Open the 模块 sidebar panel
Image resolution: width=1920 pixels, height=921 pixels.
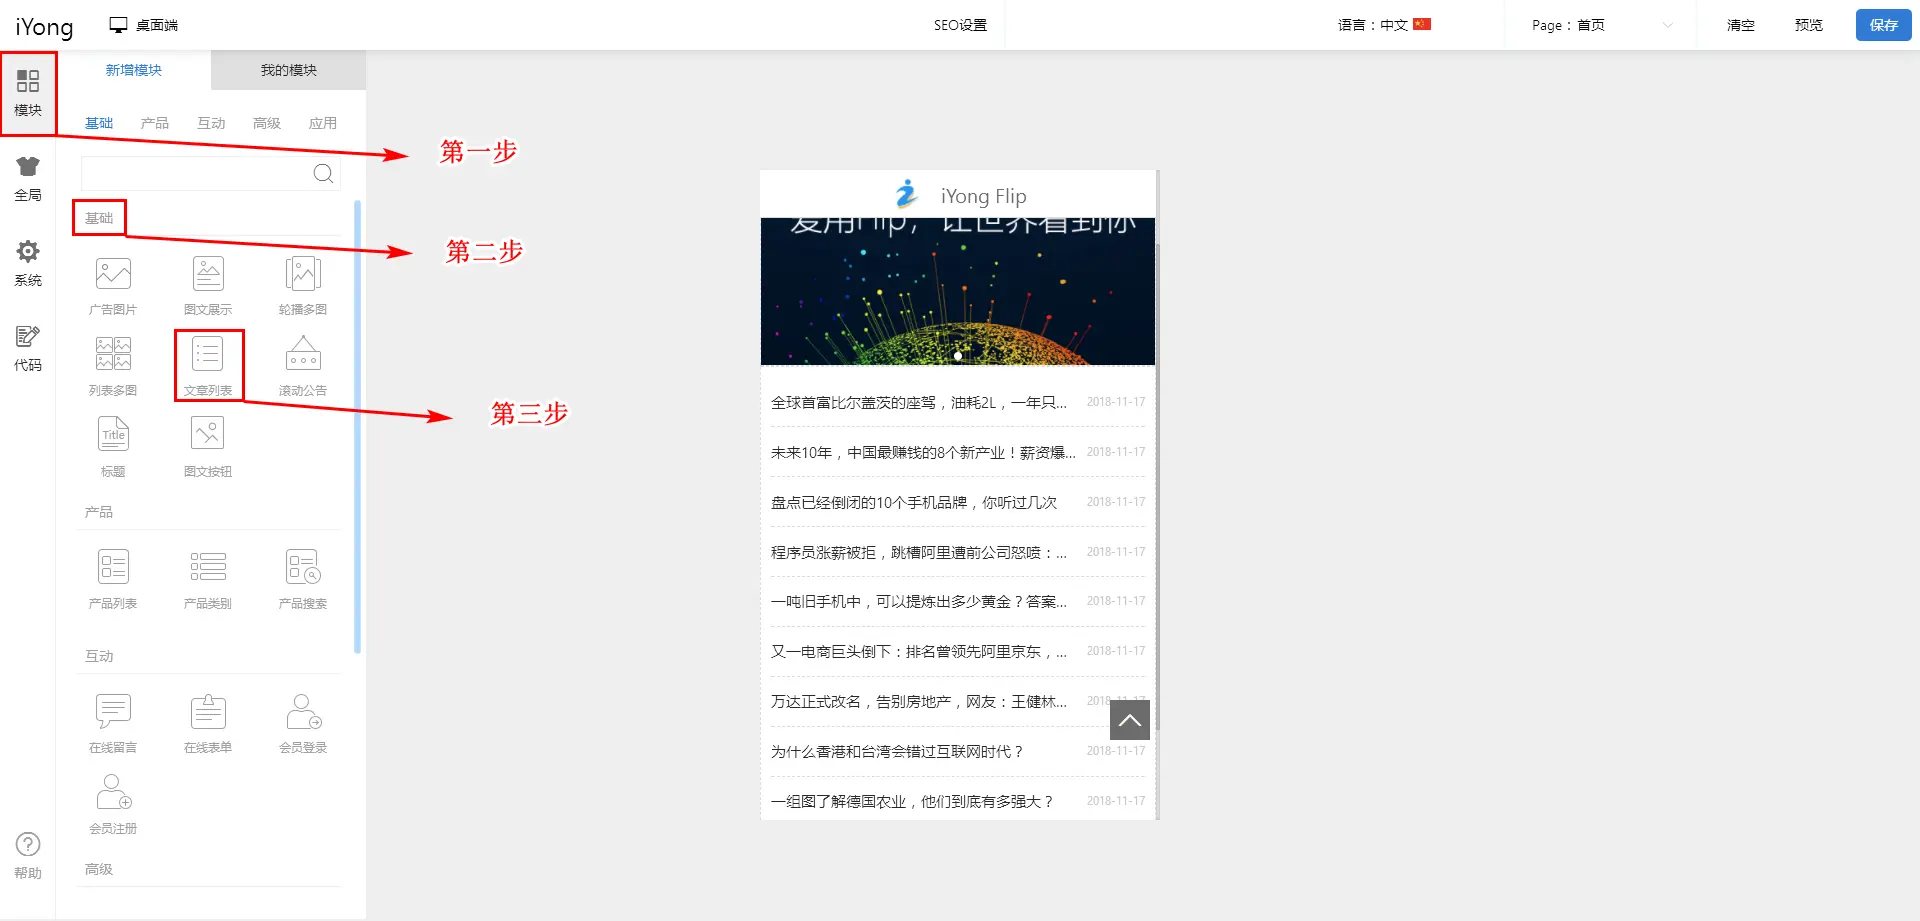(28, 93)
